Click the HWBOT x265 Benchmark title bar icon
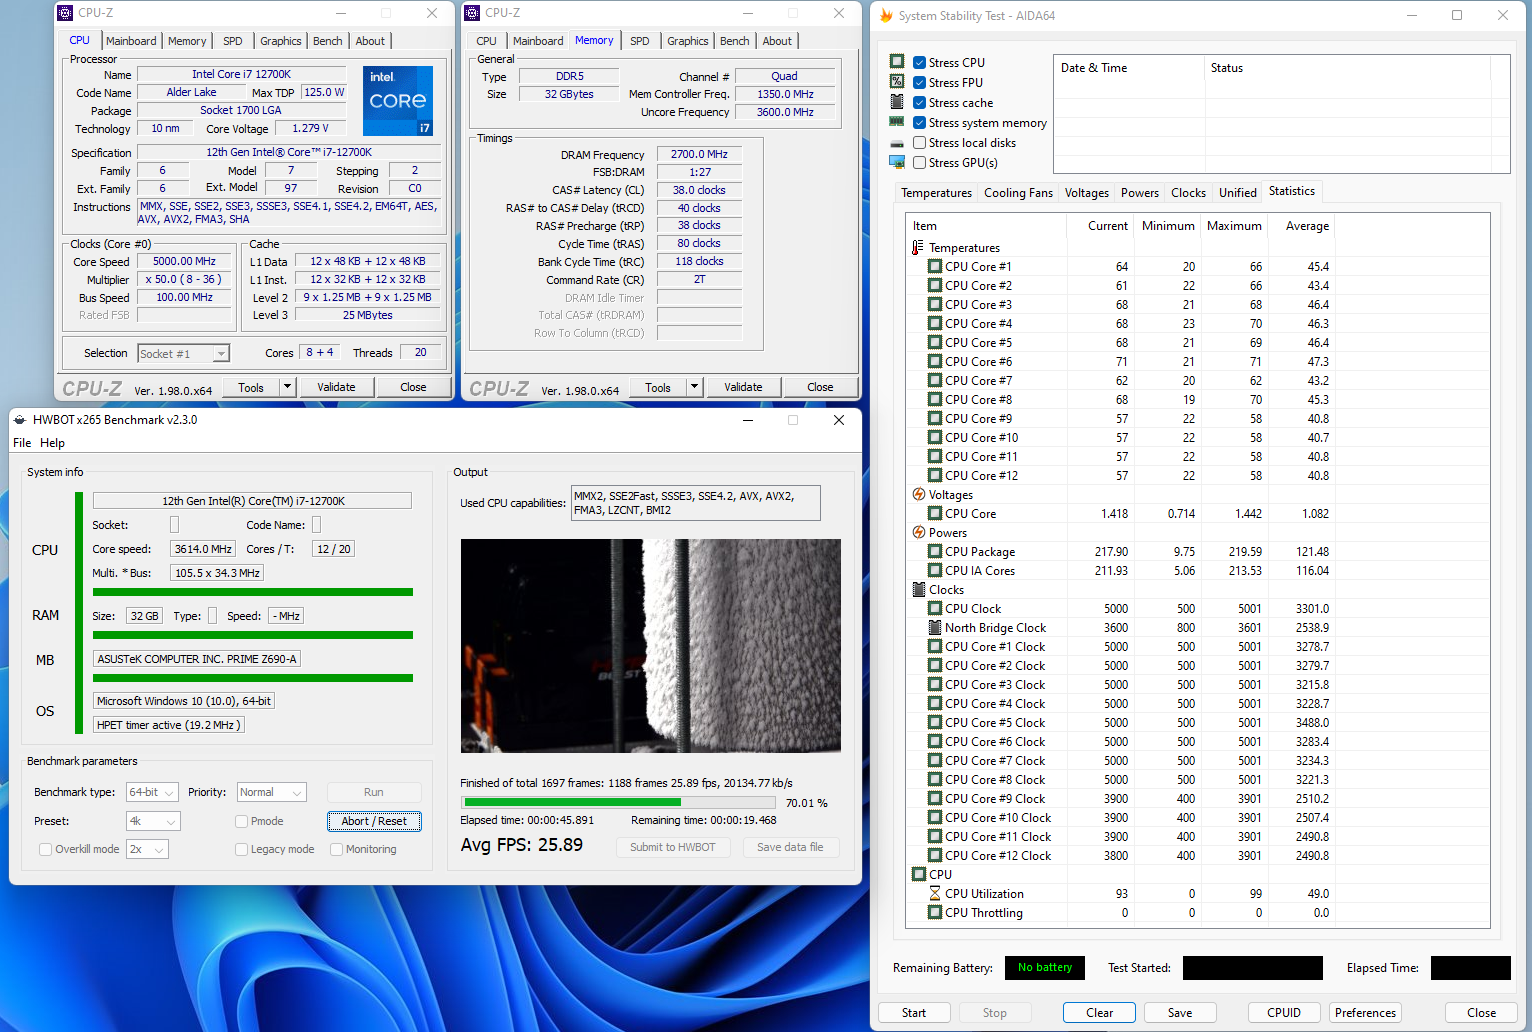This screenshot has height=1032, width=1532. 20,420
